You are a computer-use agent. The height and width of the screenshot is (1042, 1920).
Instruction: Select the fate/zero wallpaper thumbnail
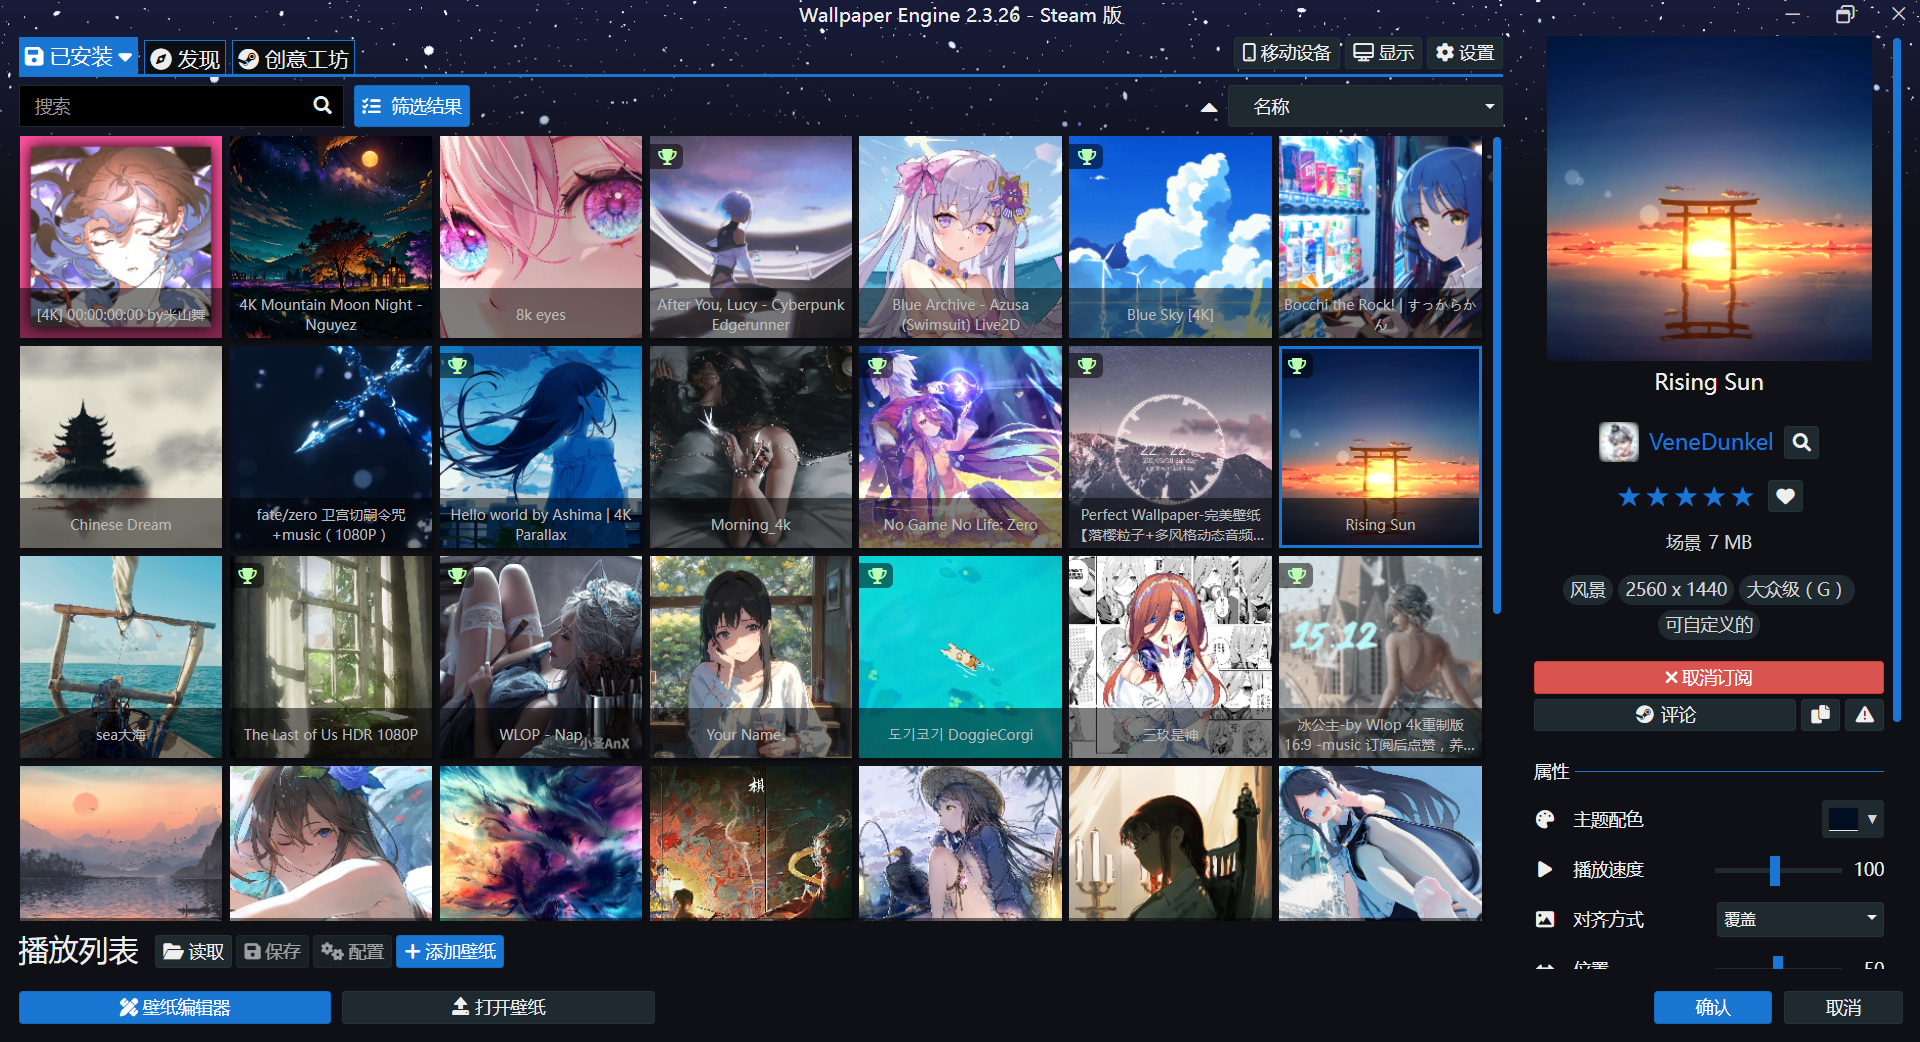pyautogui.click(x=331, y=447)
